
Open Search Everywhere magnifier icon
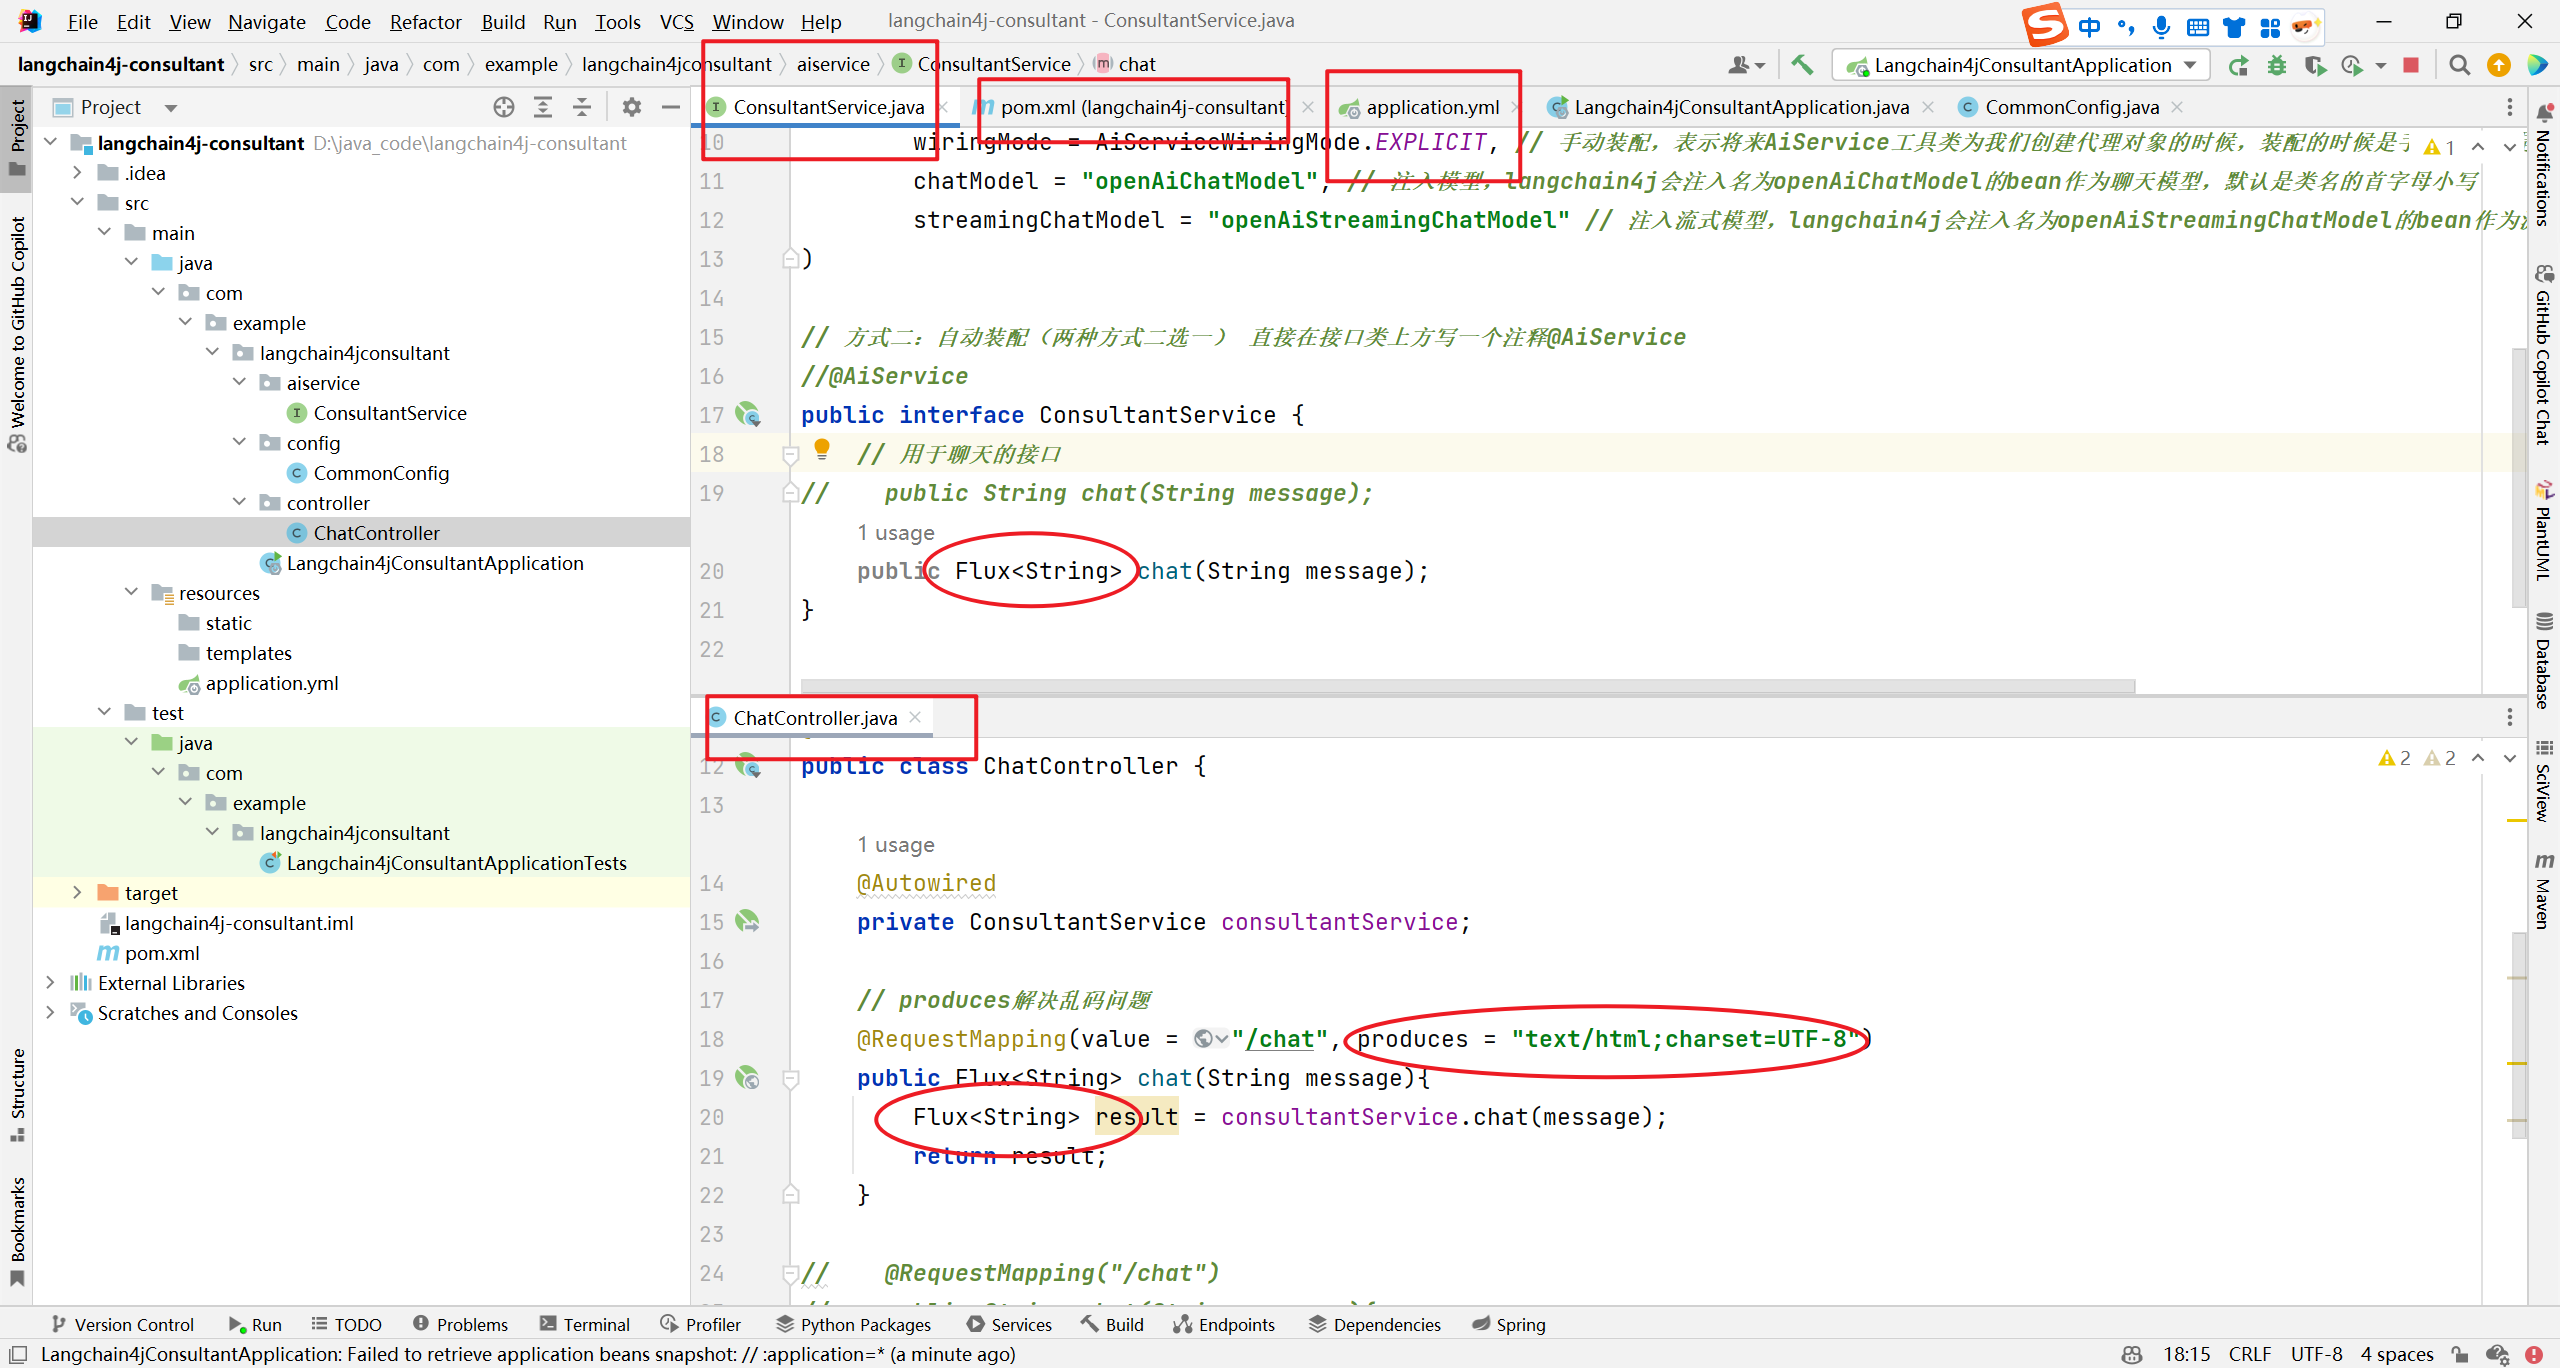click(2460, 65)
